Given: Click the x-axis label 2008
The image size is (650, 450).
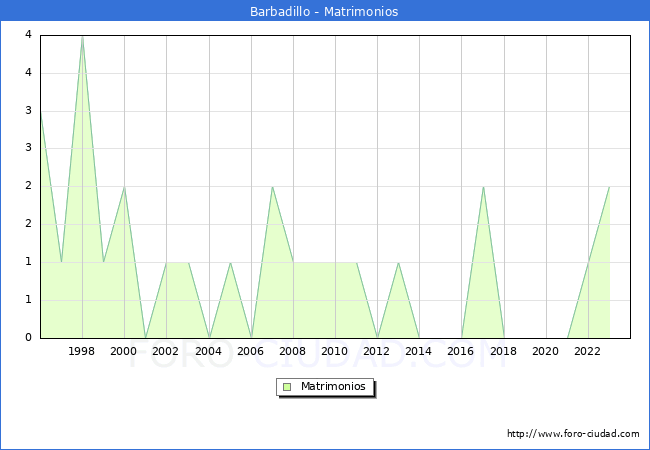Looking at the screenshot, I should (x=292, y=351).
